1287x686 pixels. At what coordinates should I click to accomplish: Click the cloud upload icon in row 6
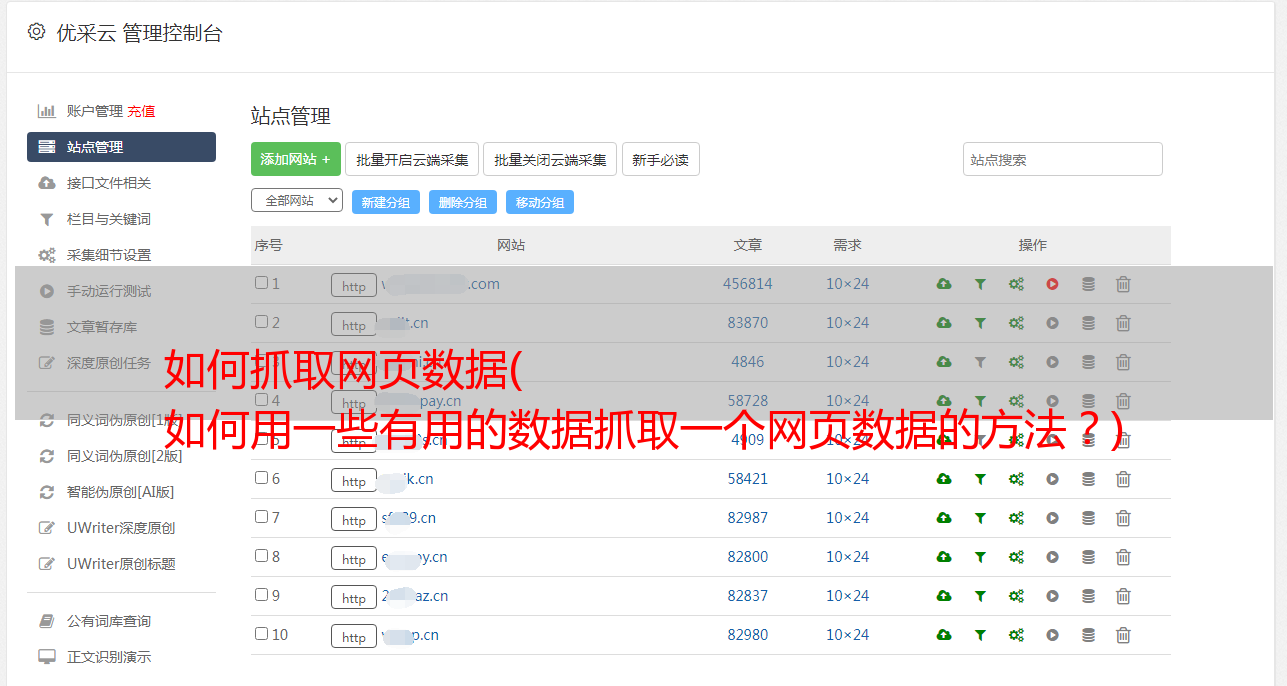(x=944, y=479)
